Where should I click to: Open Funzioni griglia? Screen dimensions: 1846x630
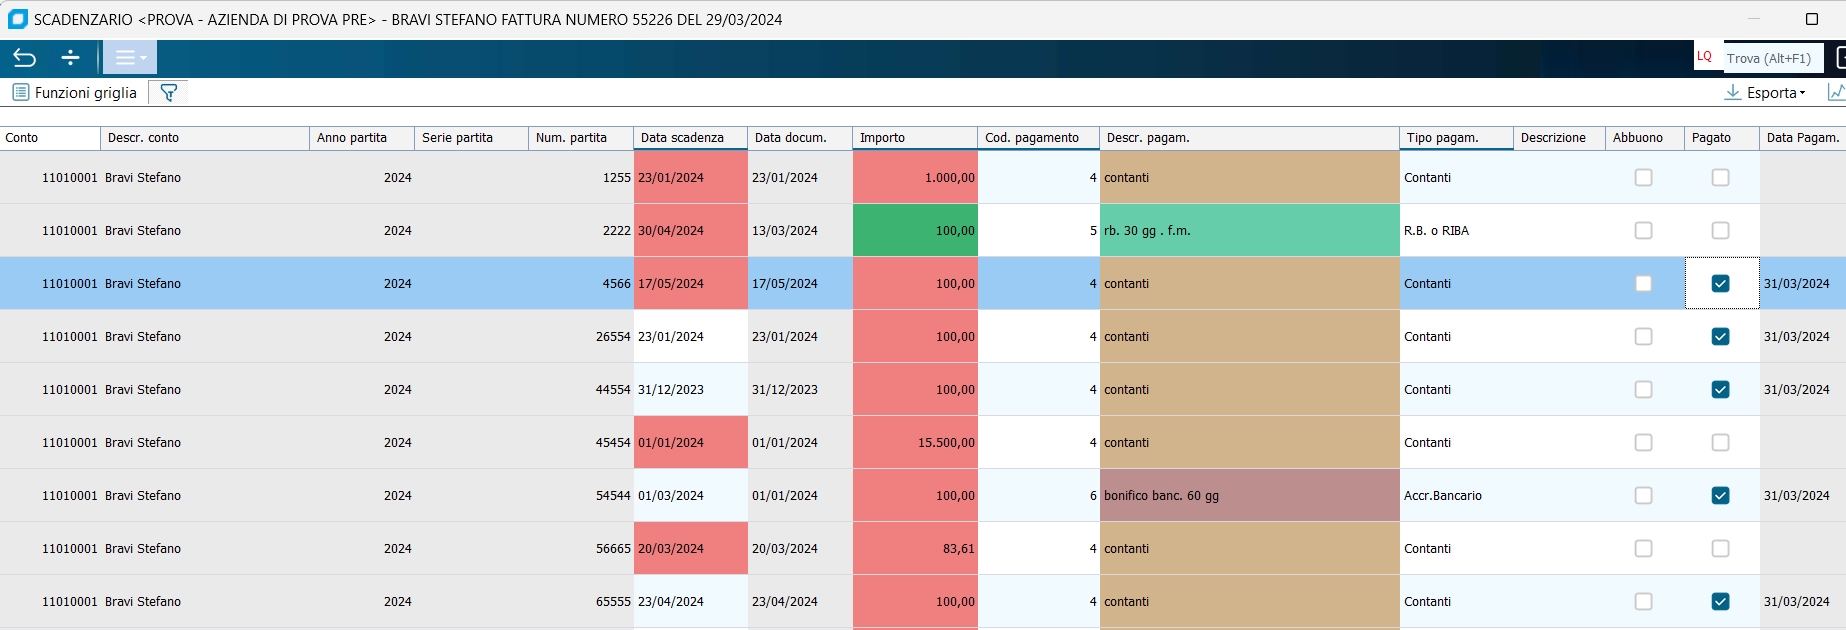[85, 93]
